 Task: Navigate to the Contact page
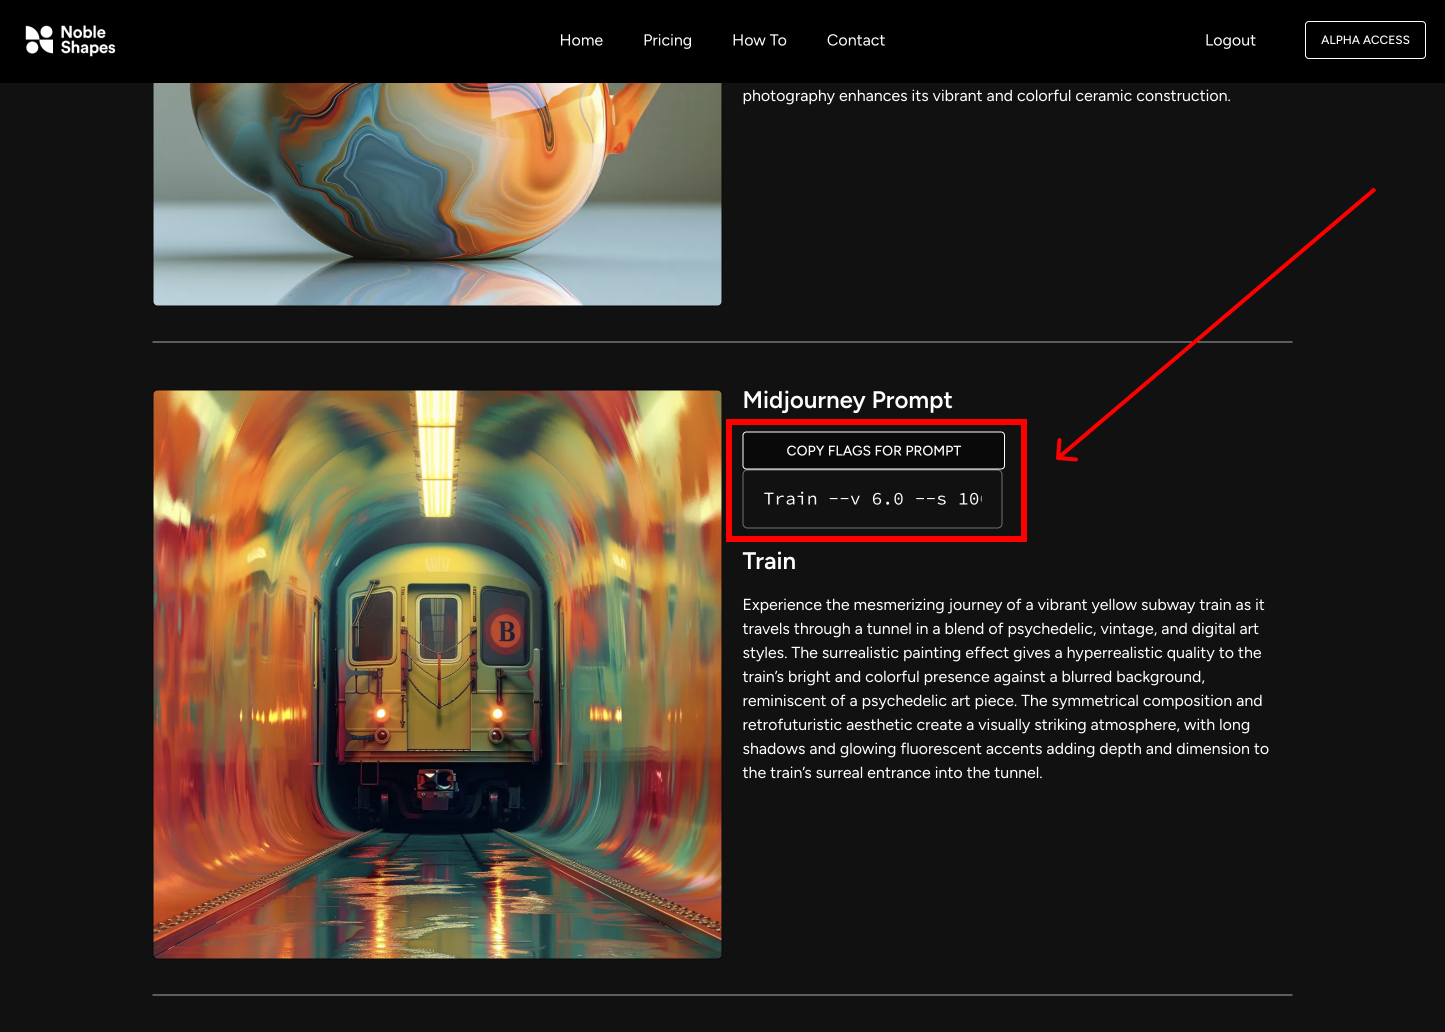[x=855, y=40]
